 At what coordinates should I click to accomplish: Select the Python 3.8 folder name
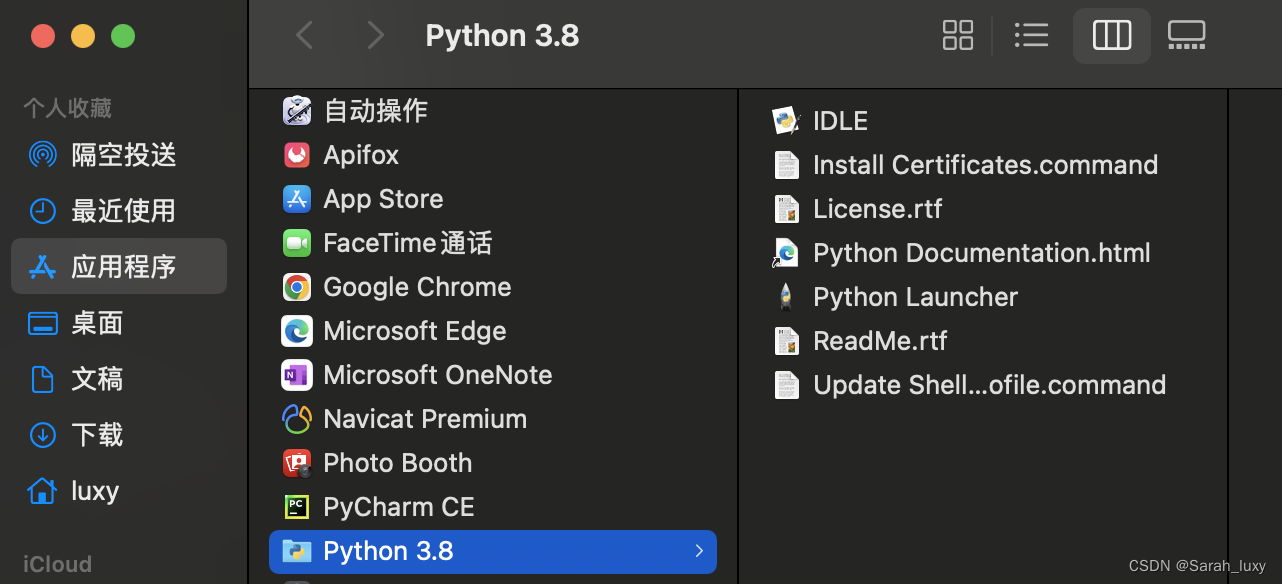[x=389, y=551]
